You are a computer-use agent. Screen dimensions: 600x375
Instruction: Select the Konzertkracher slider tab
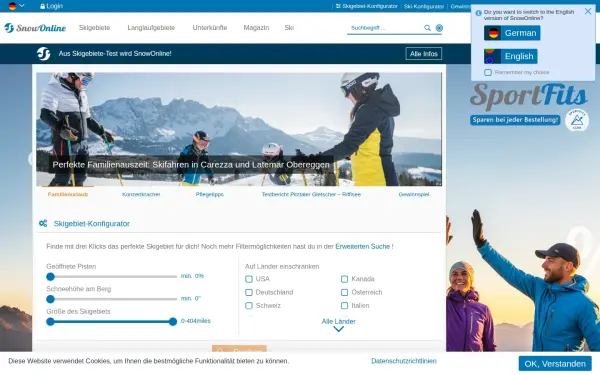point(141,194)
